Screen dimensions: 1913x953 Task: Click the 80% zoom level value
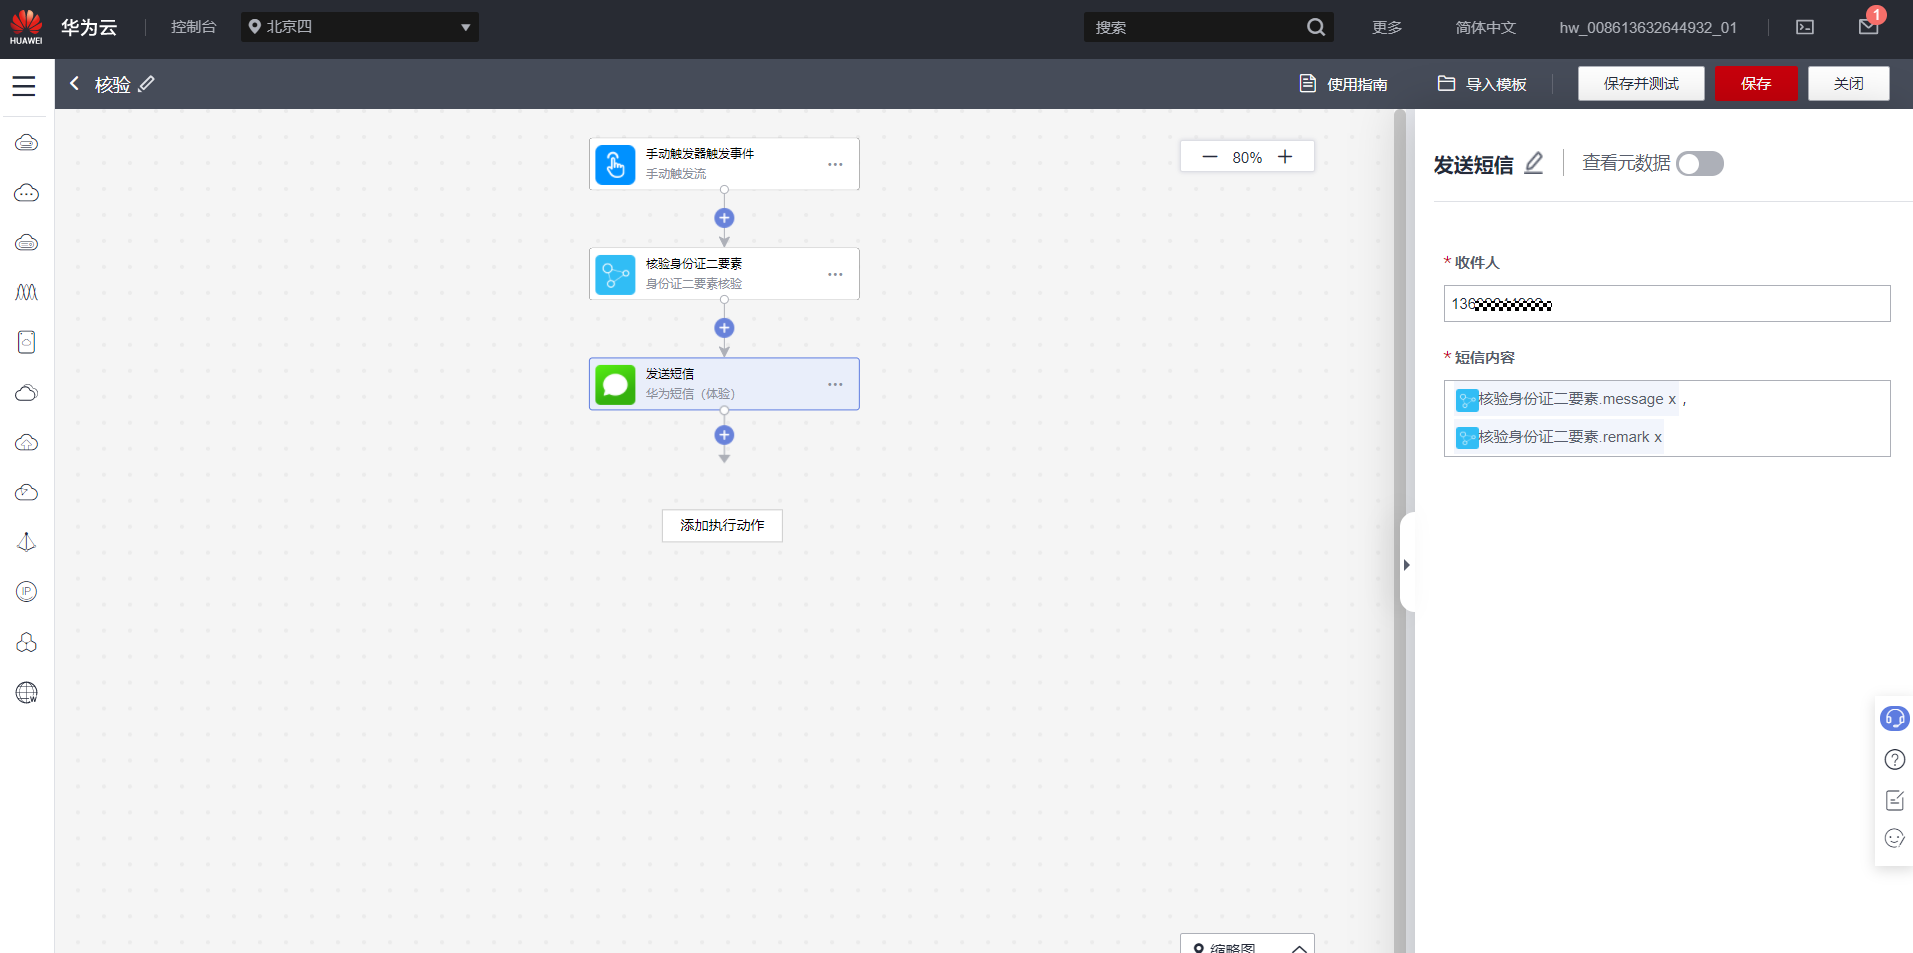[1247, 157]
